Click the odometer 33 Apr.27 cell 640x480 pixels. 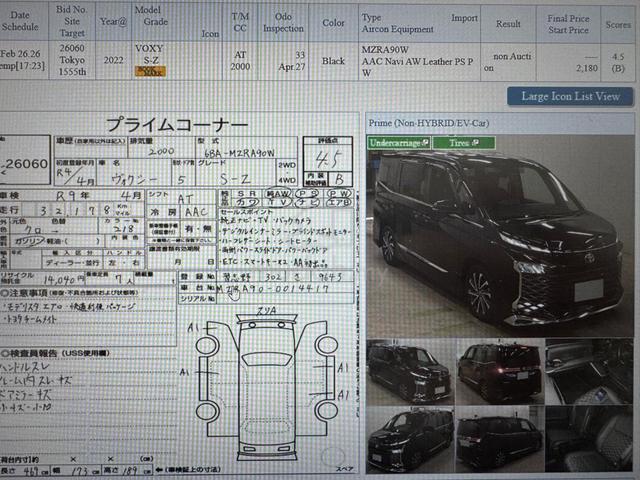283,60
